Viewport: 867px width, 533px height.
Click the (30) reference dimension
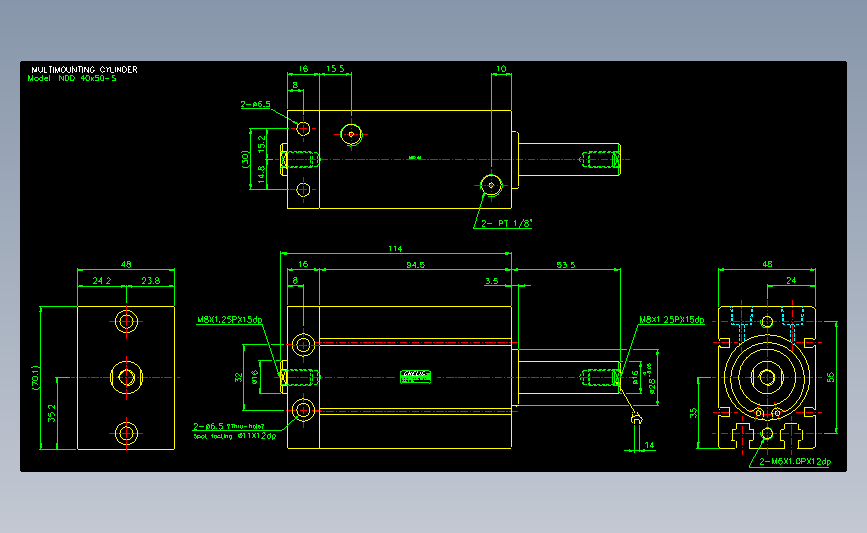pyautogui.click(x=245, y=159)
